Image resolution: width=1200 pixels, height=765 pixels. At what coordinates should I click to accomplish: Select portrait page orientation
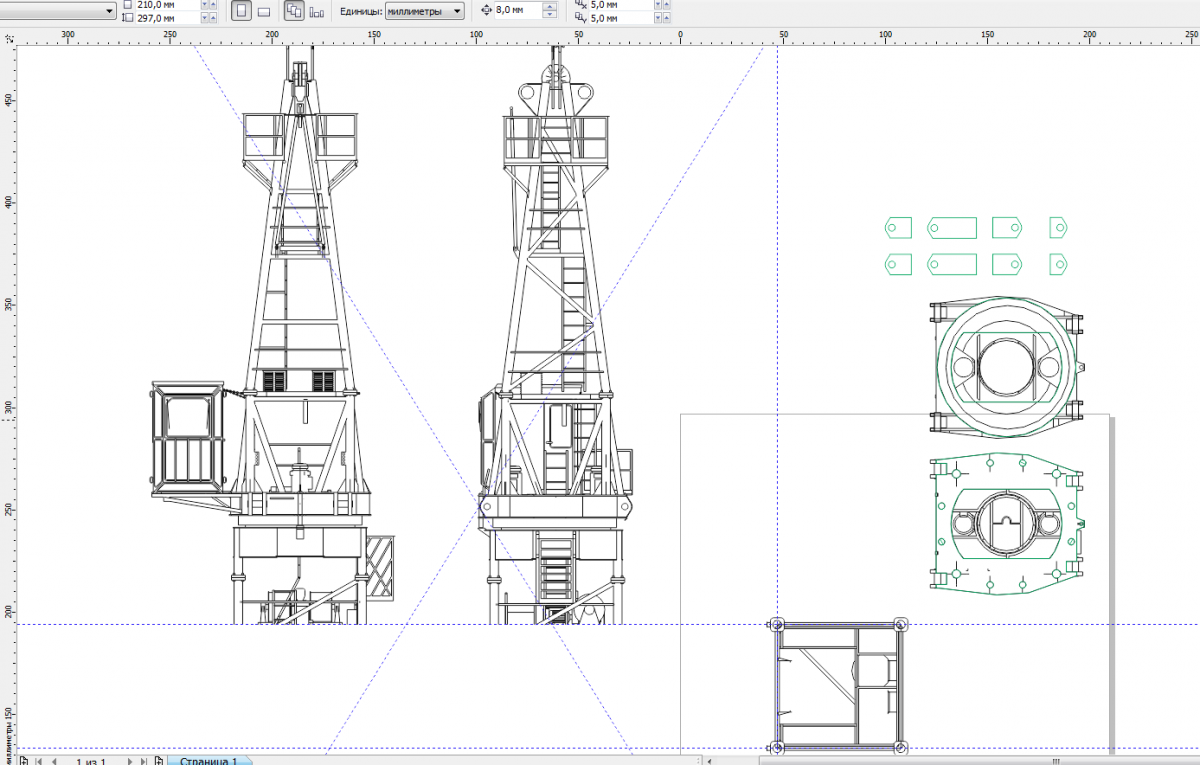(241, 11)
